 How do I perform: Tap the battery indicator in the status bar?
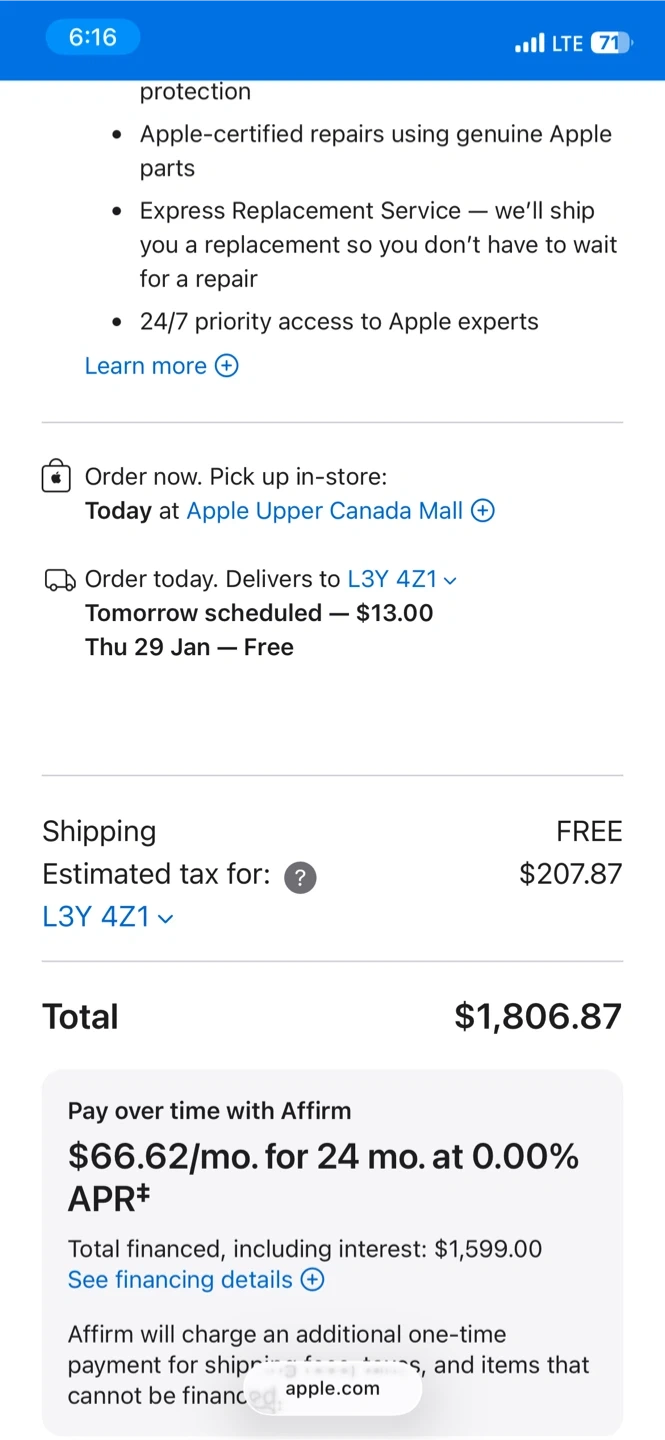click(610, 43)
